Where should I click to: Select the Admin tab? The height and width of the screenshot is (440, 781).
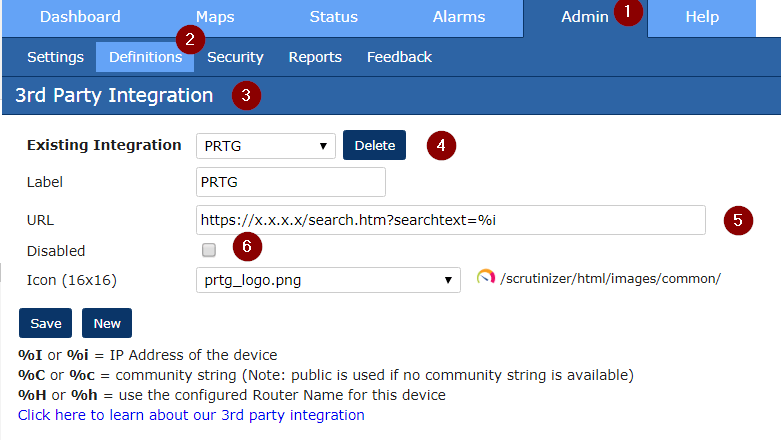(x=585, y=17)
